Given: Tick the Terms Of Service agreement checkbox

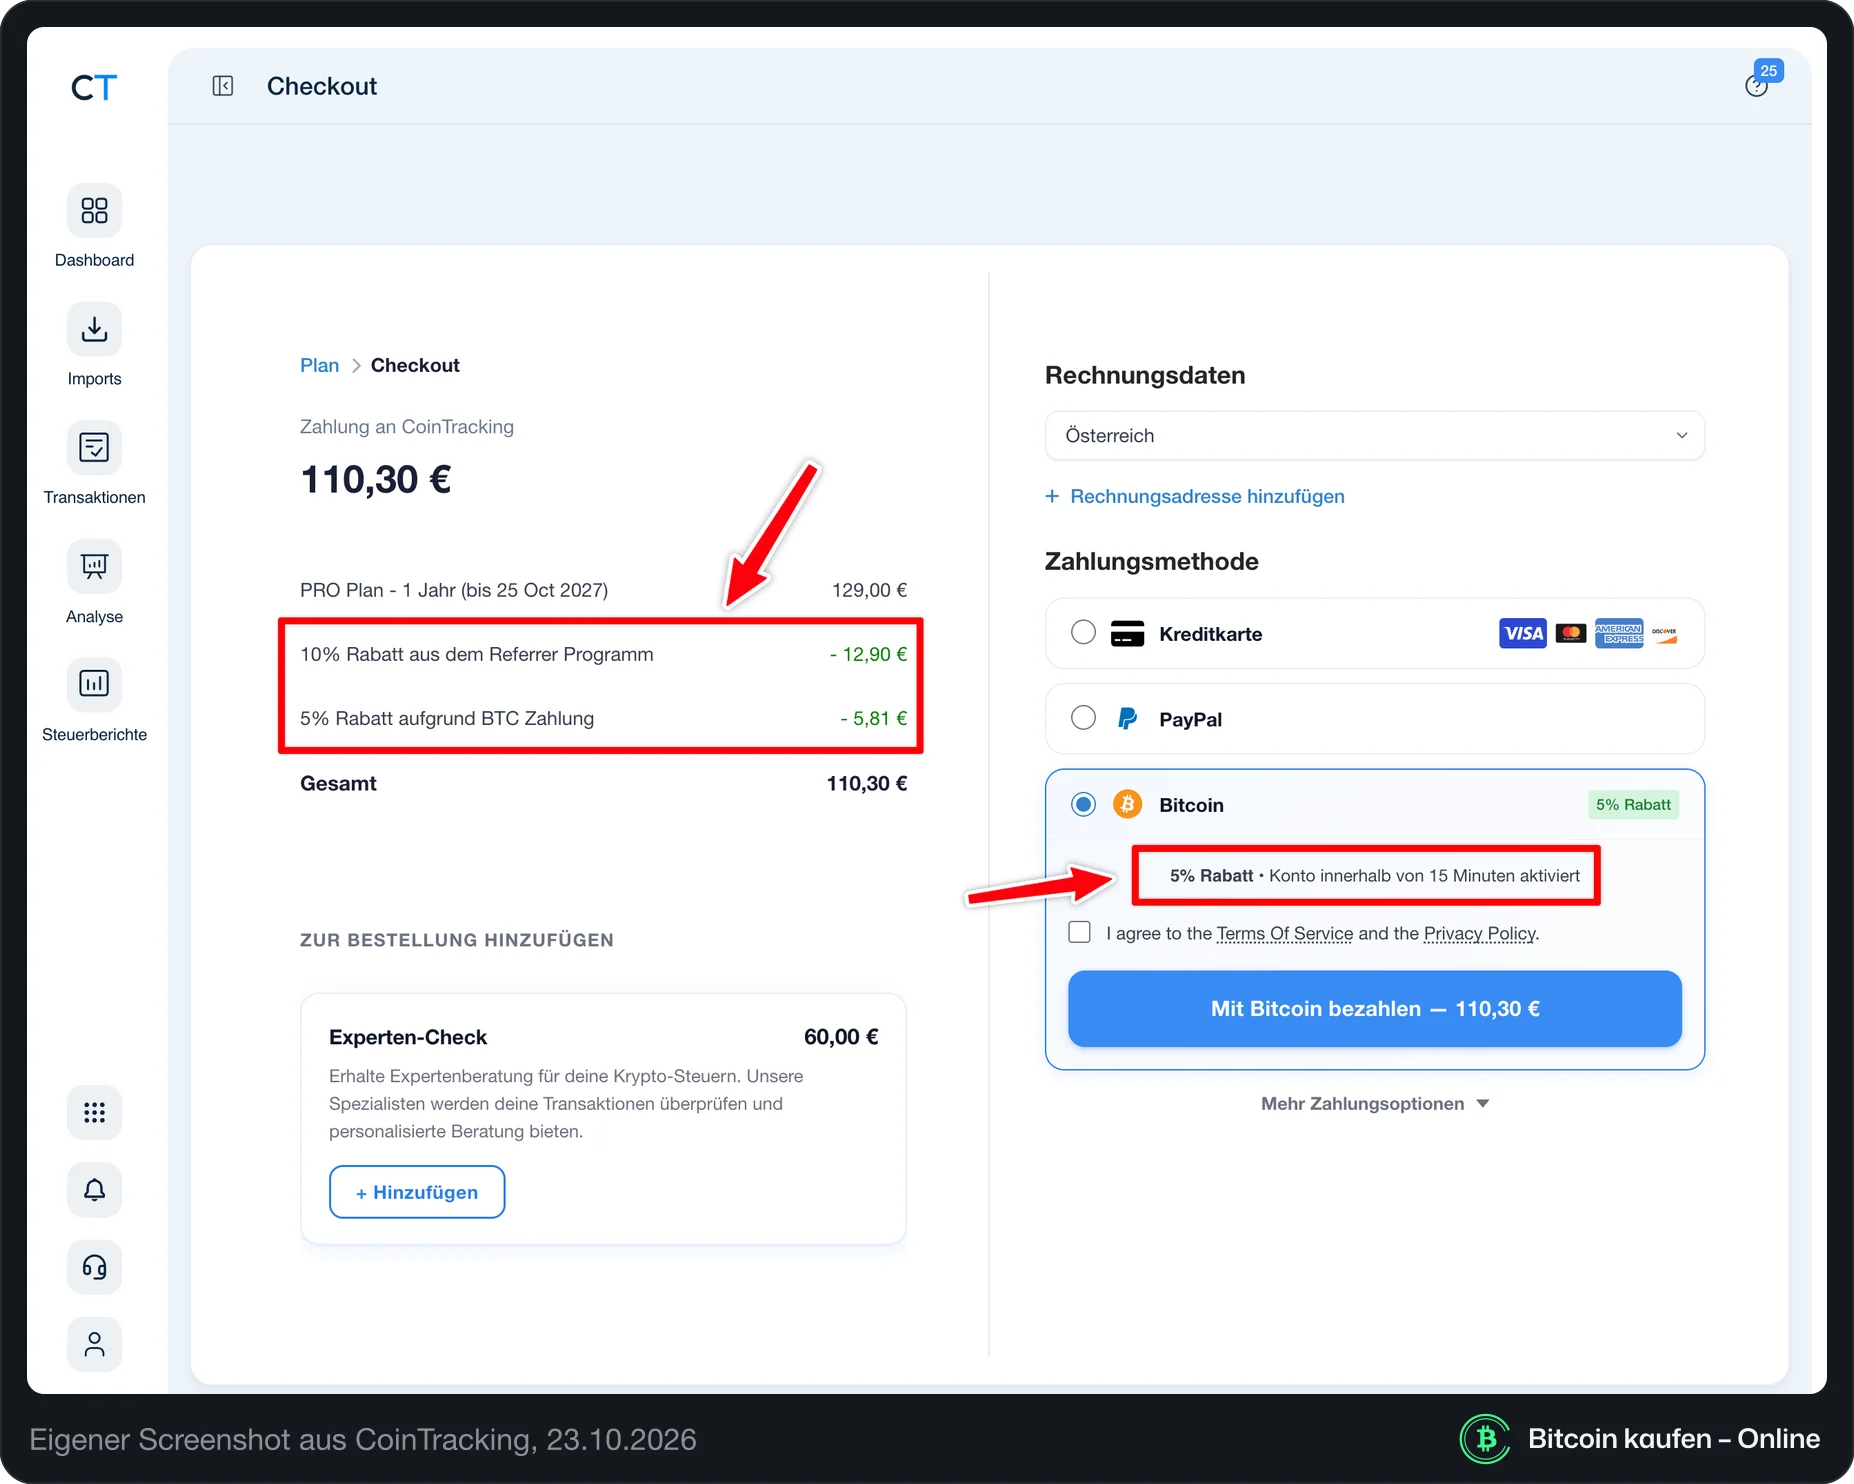Looking at the screenshot, I should [x=1079, y=932].
